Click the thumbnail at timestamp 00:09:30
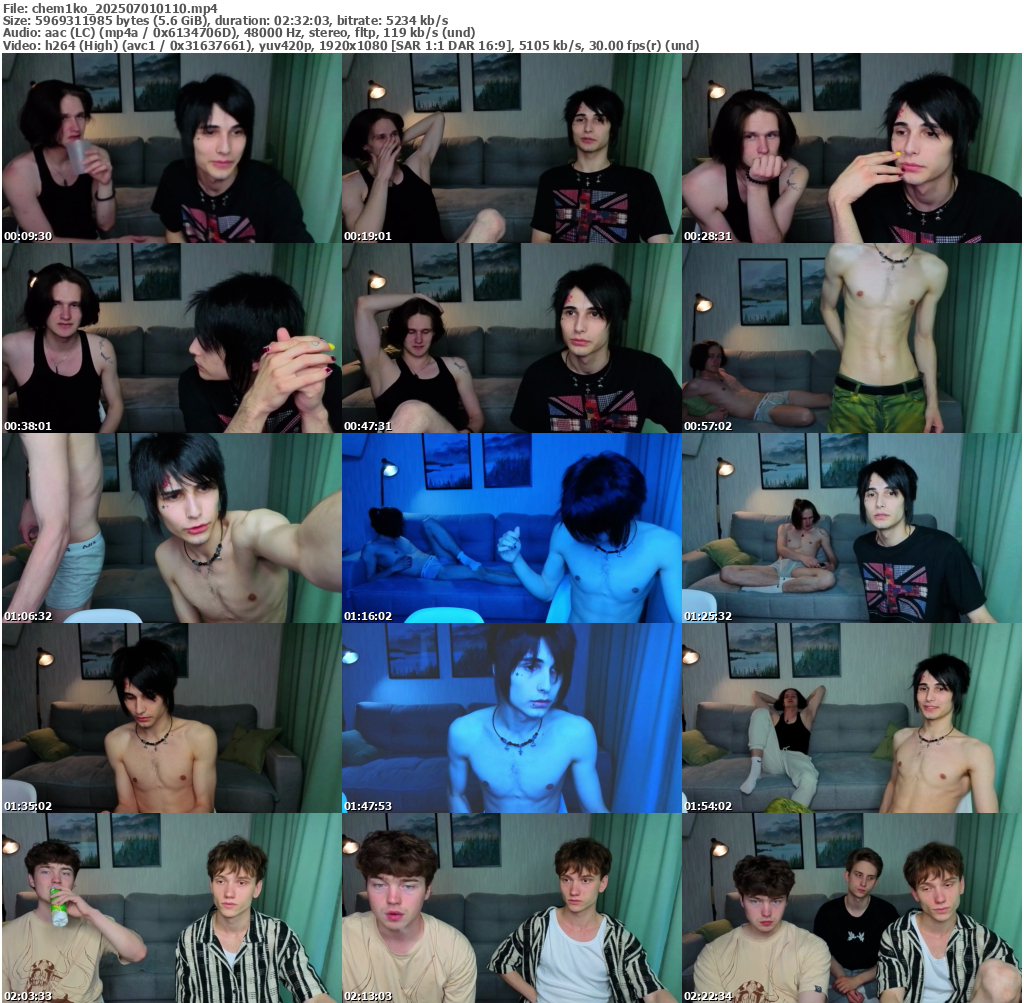 click(172, 148)
